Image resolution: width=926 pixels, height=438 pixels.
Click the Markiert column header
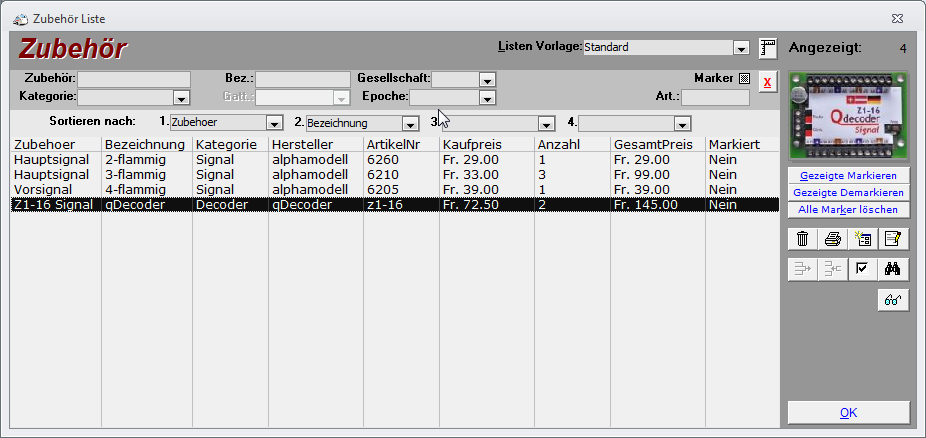pos(742,145)
